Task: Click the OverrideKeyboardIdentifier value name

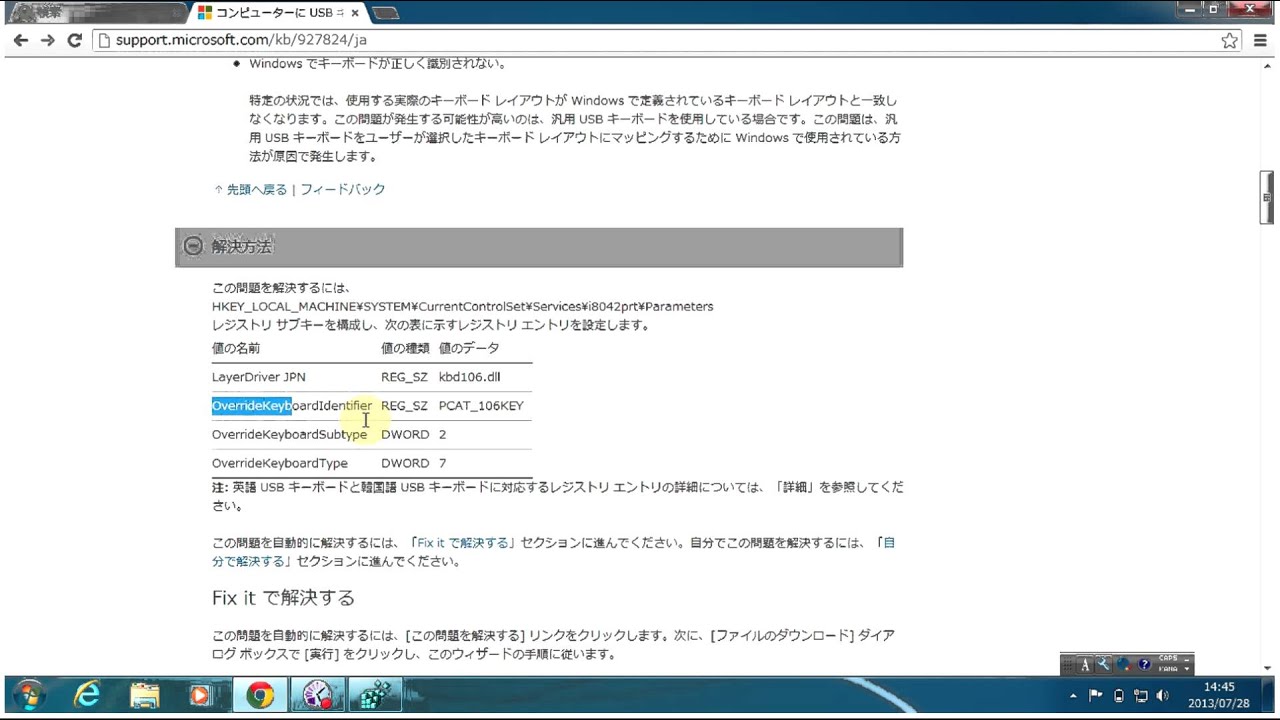Action: 292,406
